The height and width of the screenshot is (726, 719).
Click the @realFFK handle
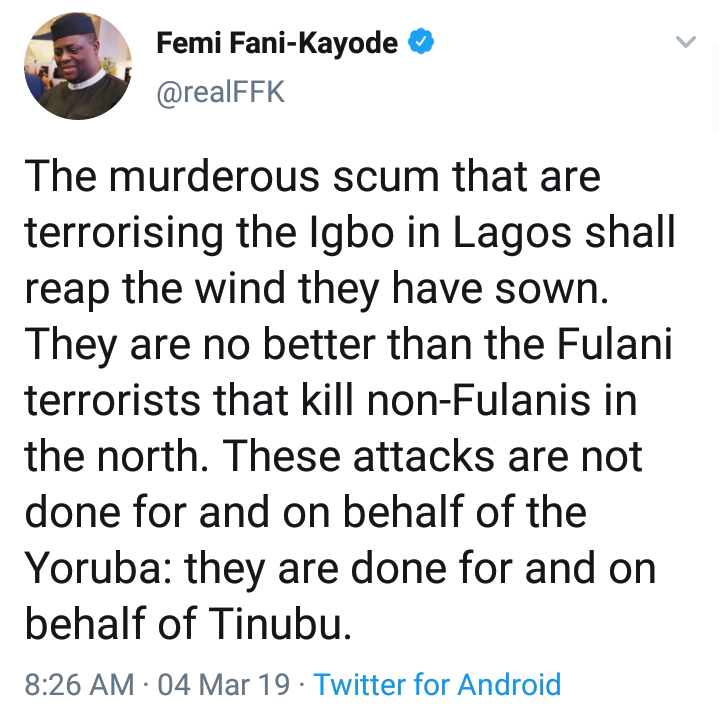[x=220, y=92]
